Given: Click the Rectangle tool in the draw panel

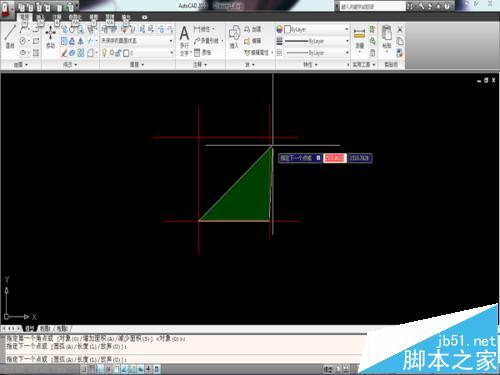Looking at the screenshot, I should (36, 41).
